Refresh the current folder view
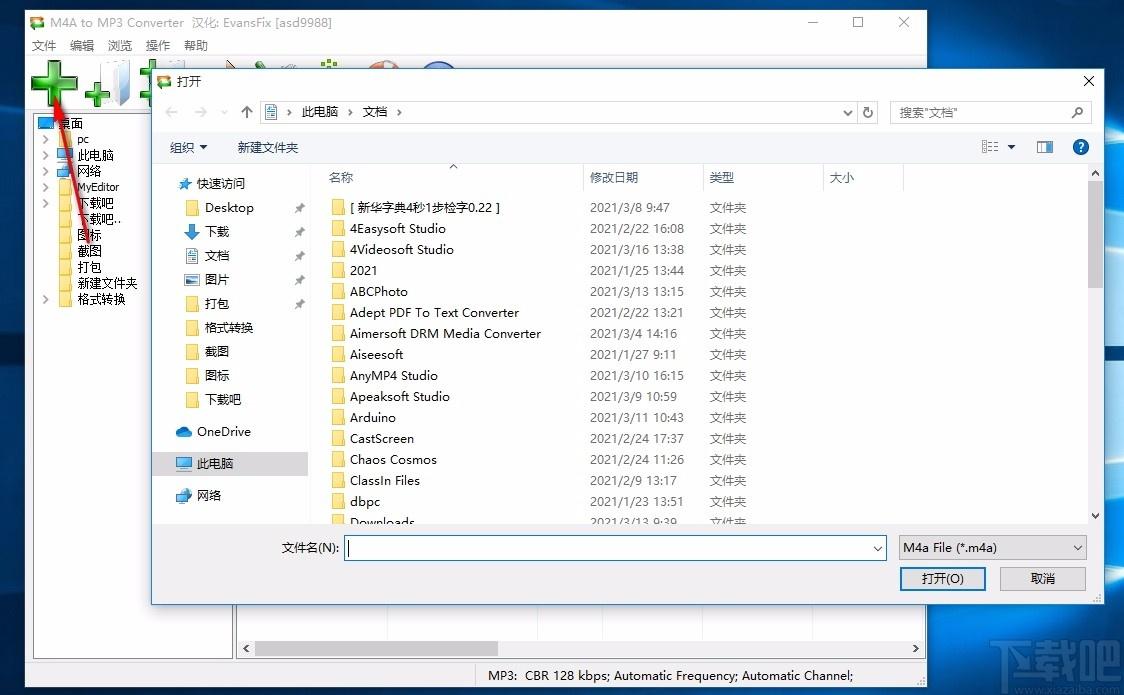 (x=867, y=112)
